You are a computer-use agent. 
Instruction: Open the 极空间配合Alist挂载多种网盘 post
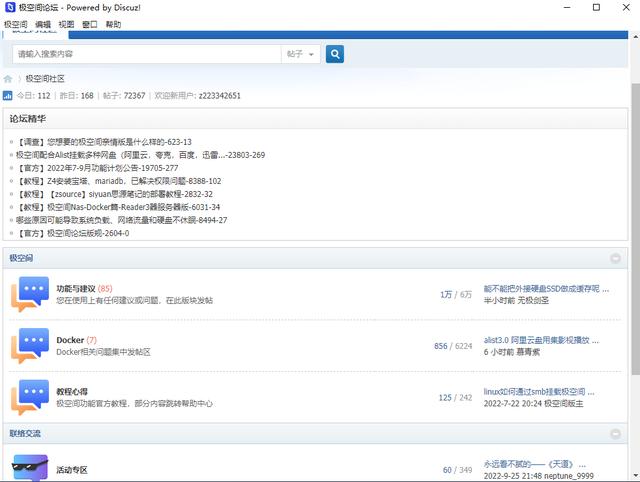coord(140,155)
